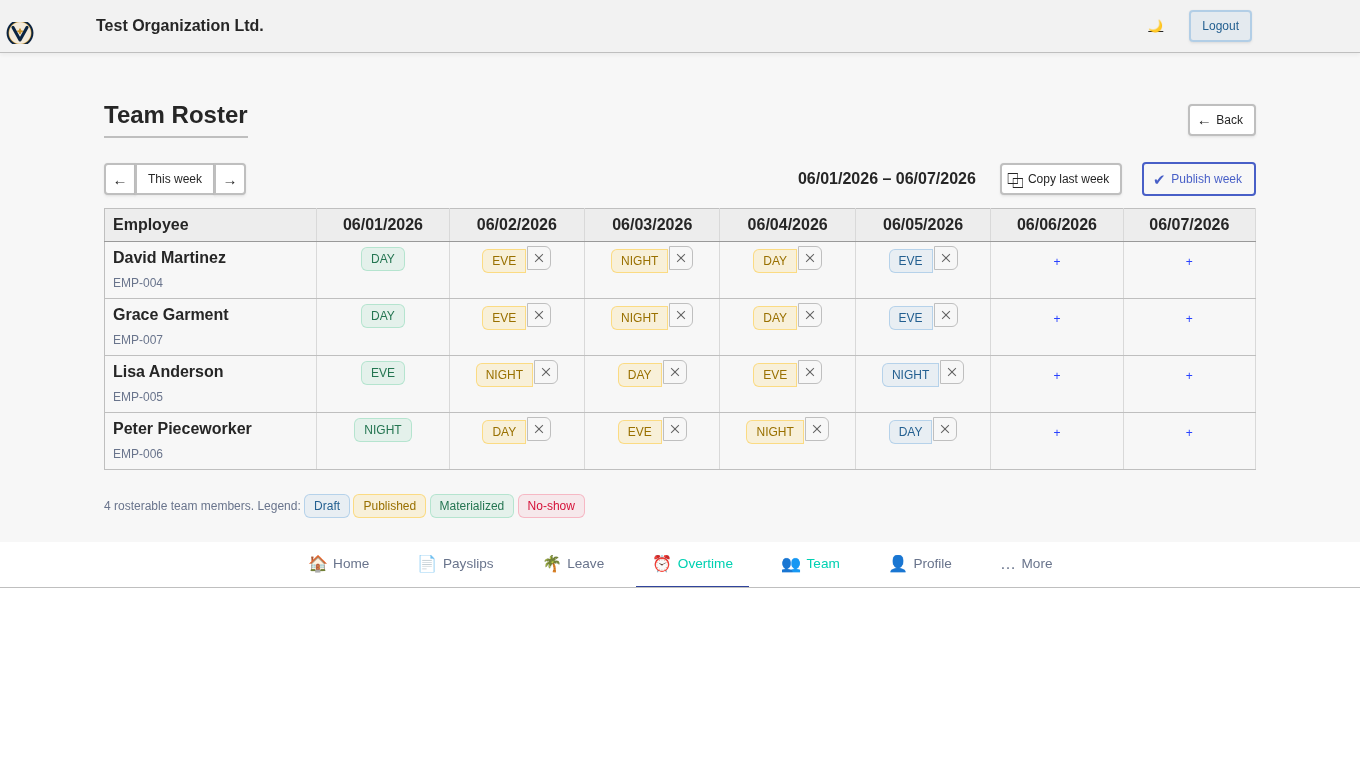Click David Martinez employee name
1360x768 pixels.
169,258
